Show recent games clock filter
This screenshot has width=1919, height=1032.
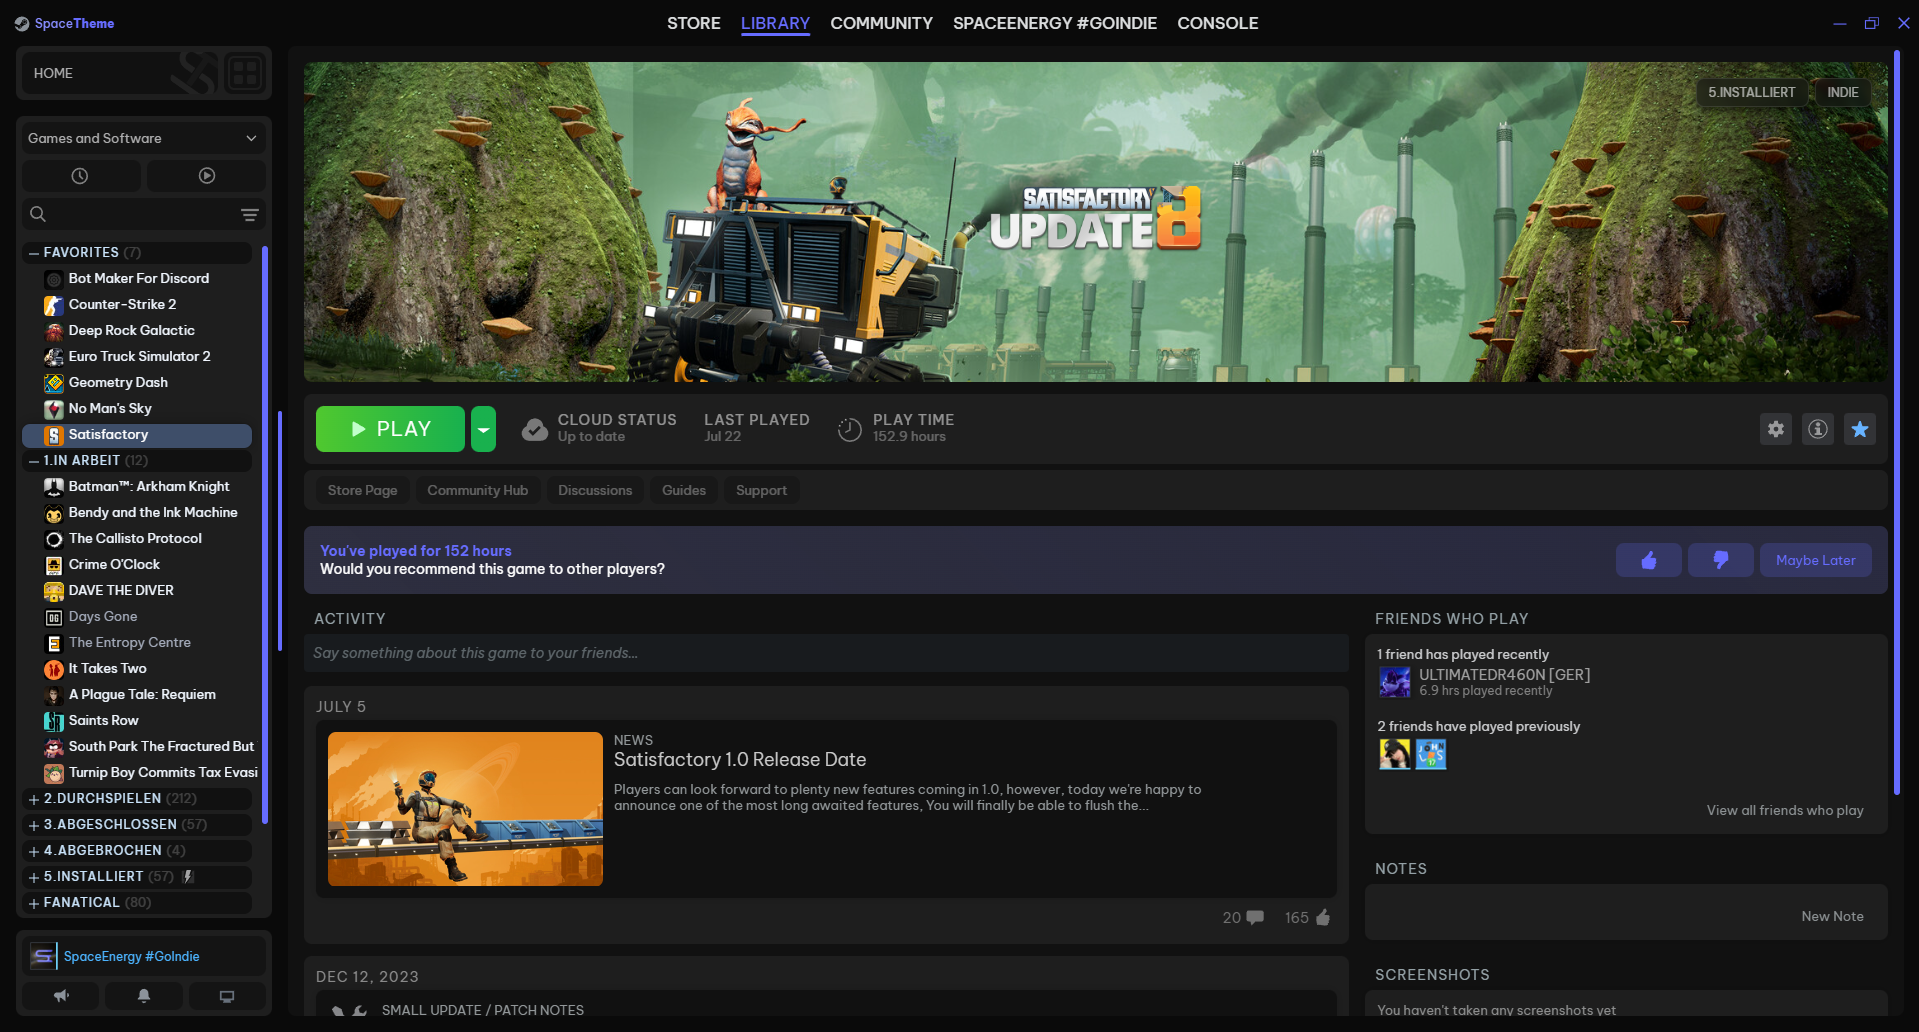(x=80, y=176)
